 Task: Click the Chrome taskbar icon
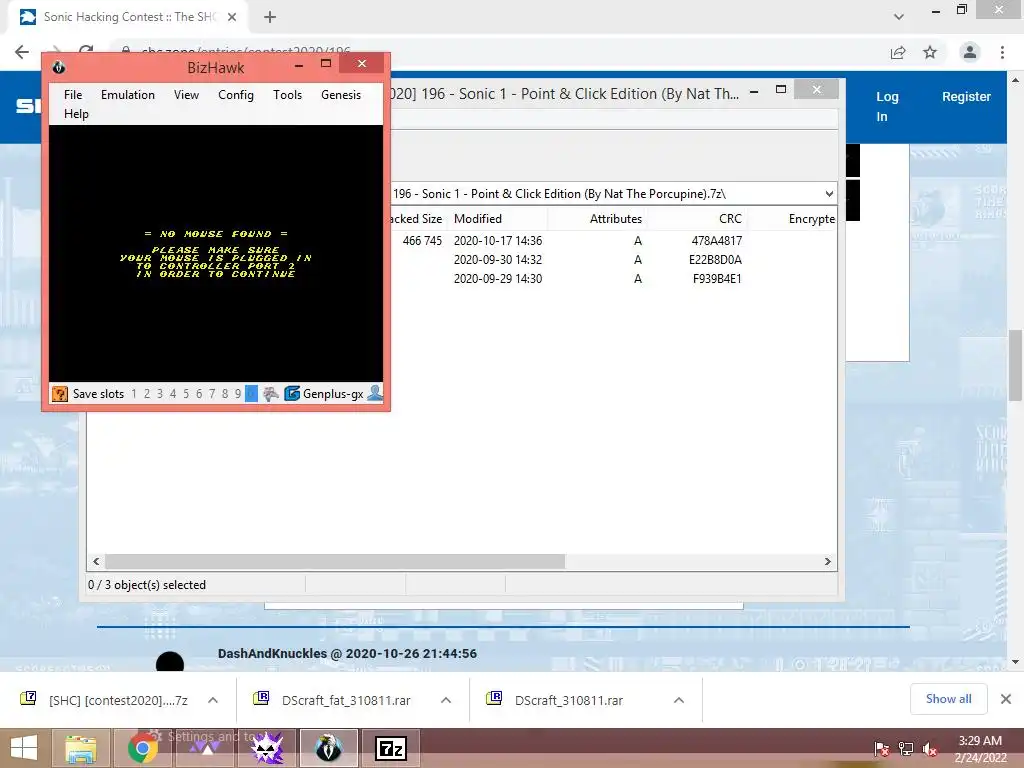[x=142, y=748]
